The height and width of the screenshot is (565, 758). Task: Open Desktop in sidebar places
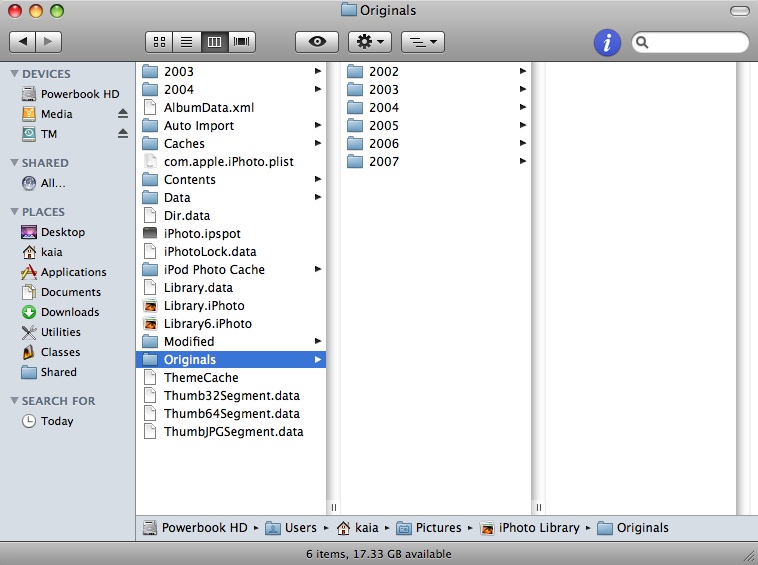[x=53, y=232]
